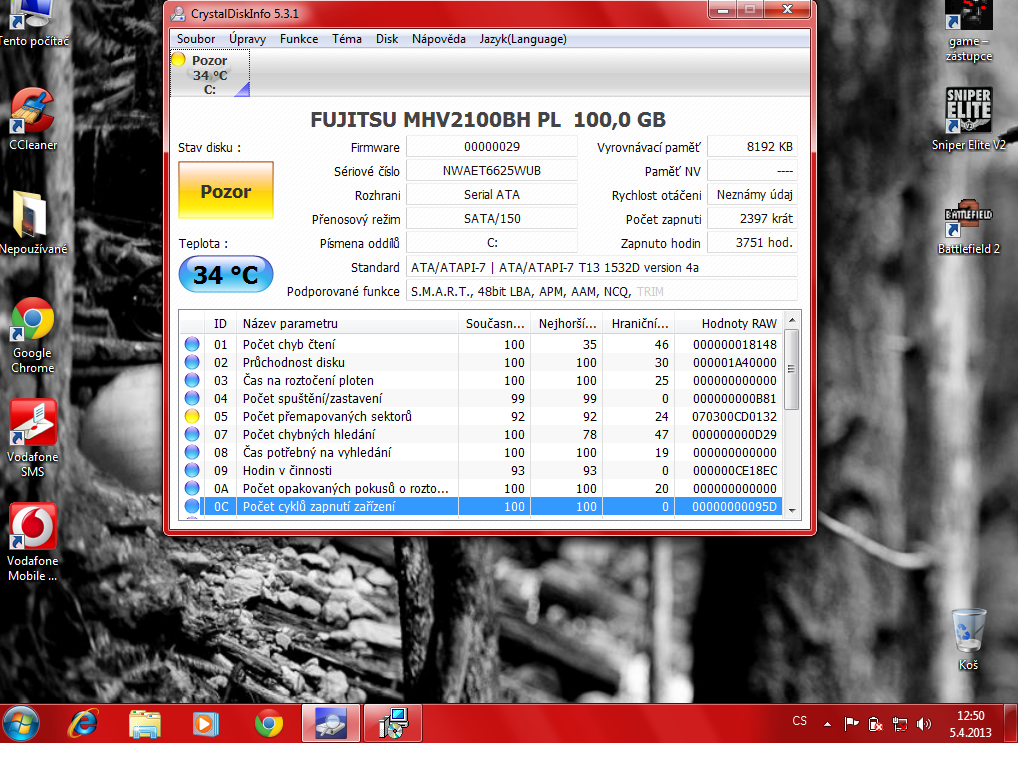Click the blue status dot for ID 02

click(192, 362)
